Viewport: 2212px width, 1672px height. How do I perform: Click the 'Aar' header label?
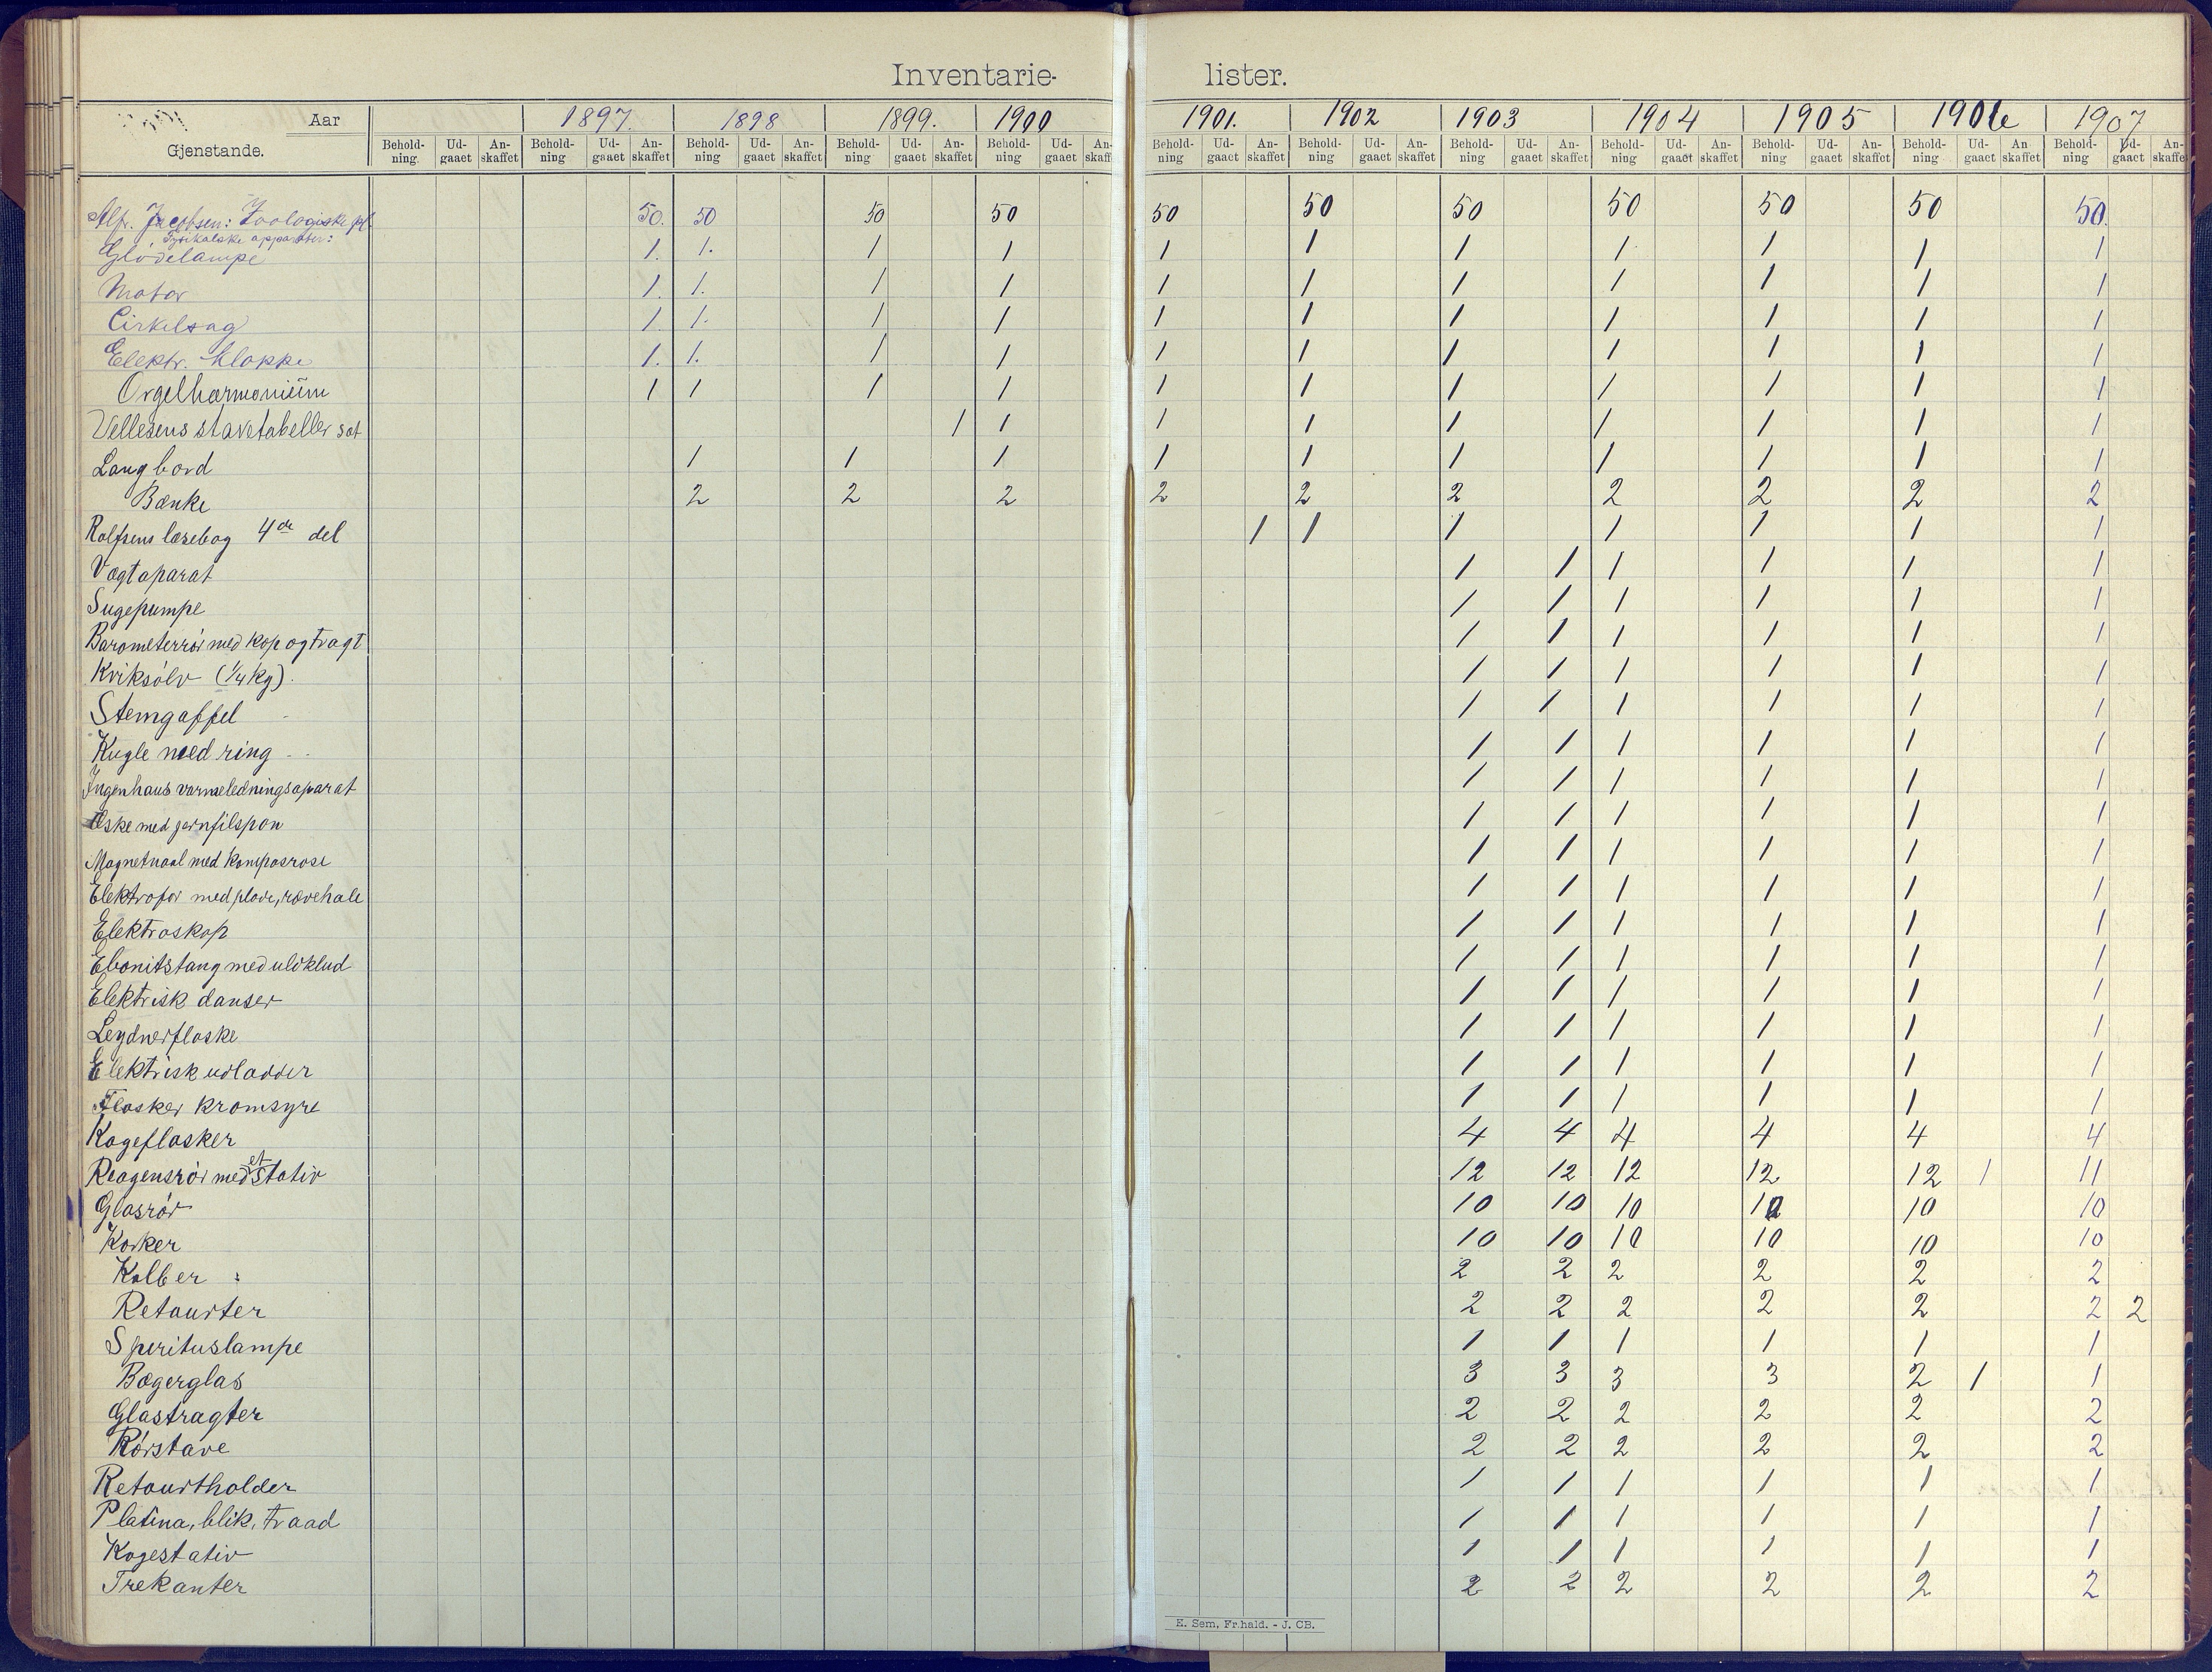pyautogui.click(x=325, y=120)
